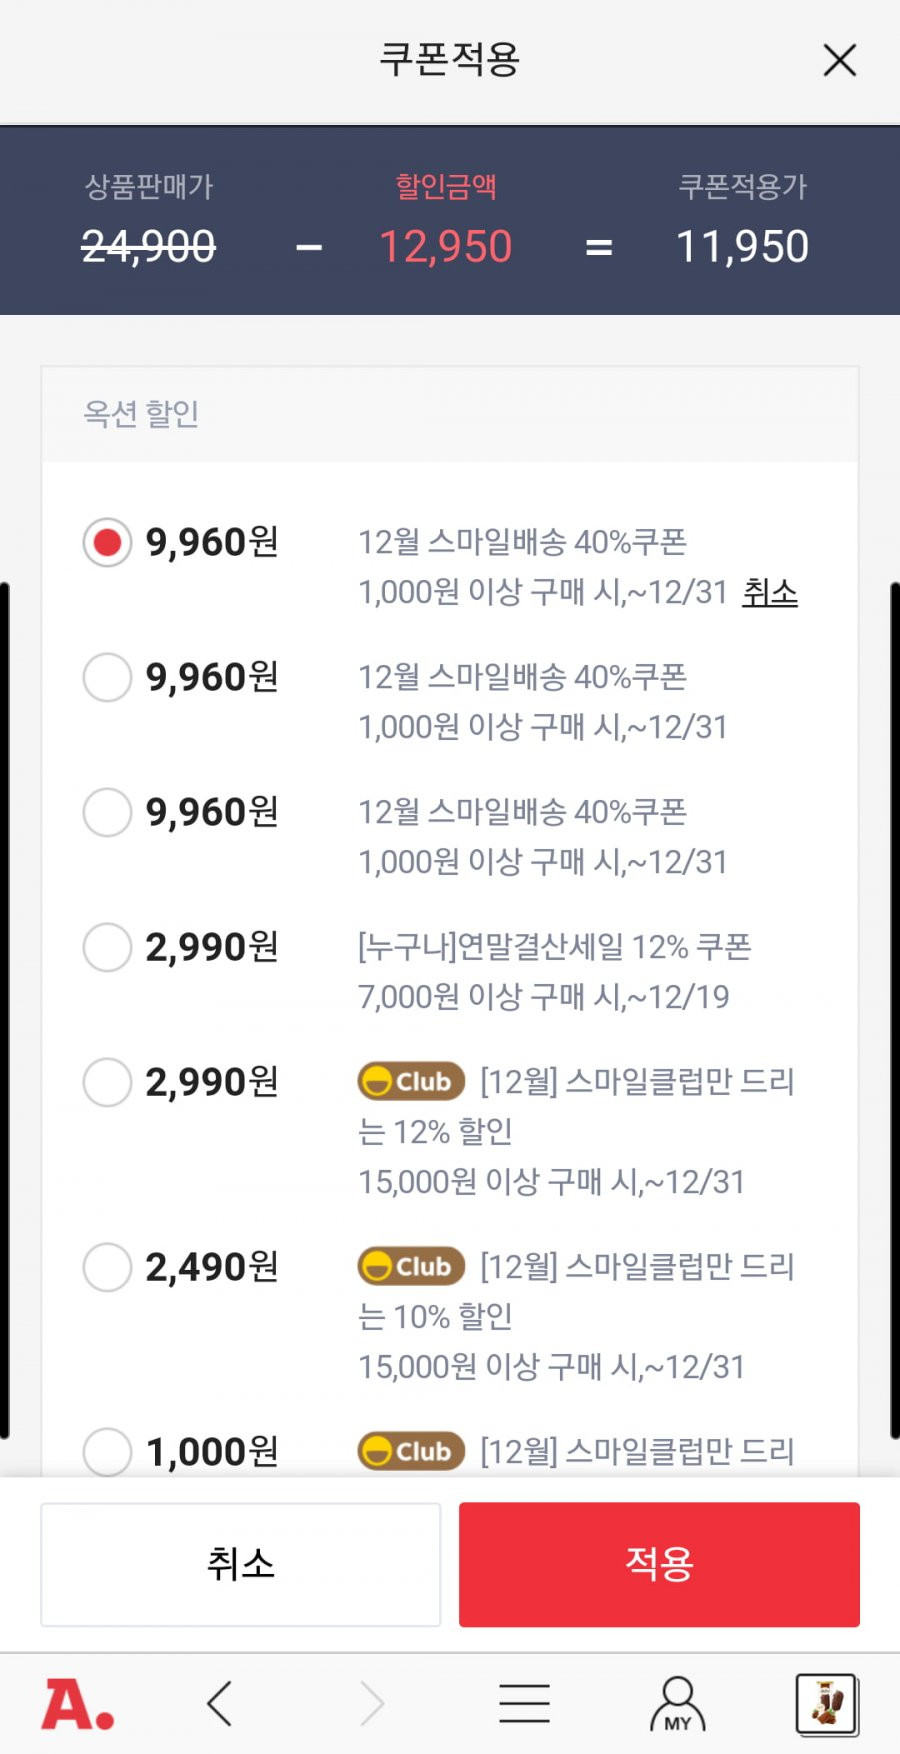This screenshot has width=900, height=1754.
Task: Open the hamburger menu icon
Action: pyautogui.click(x=524, y=1703)
